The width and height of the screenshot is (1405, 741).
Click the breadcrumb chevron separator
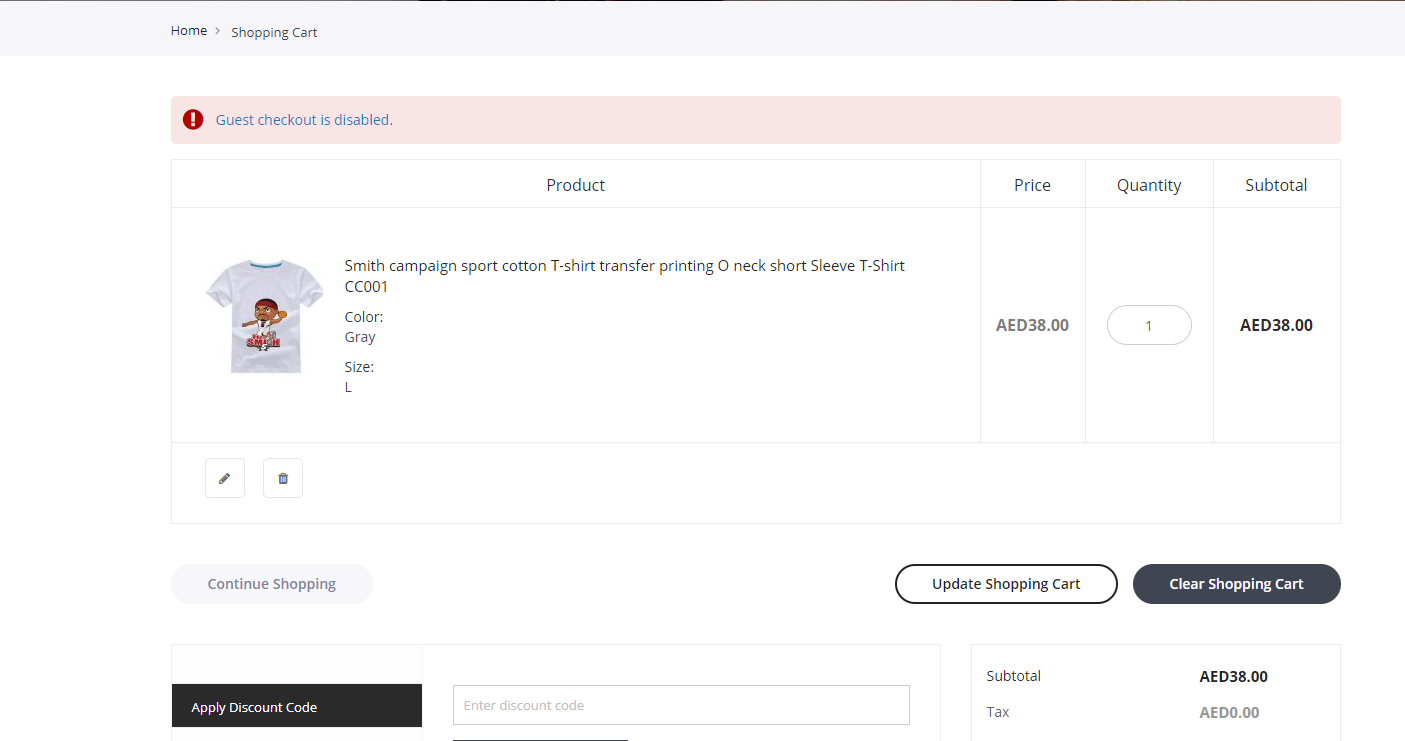(x=218, y=31)
